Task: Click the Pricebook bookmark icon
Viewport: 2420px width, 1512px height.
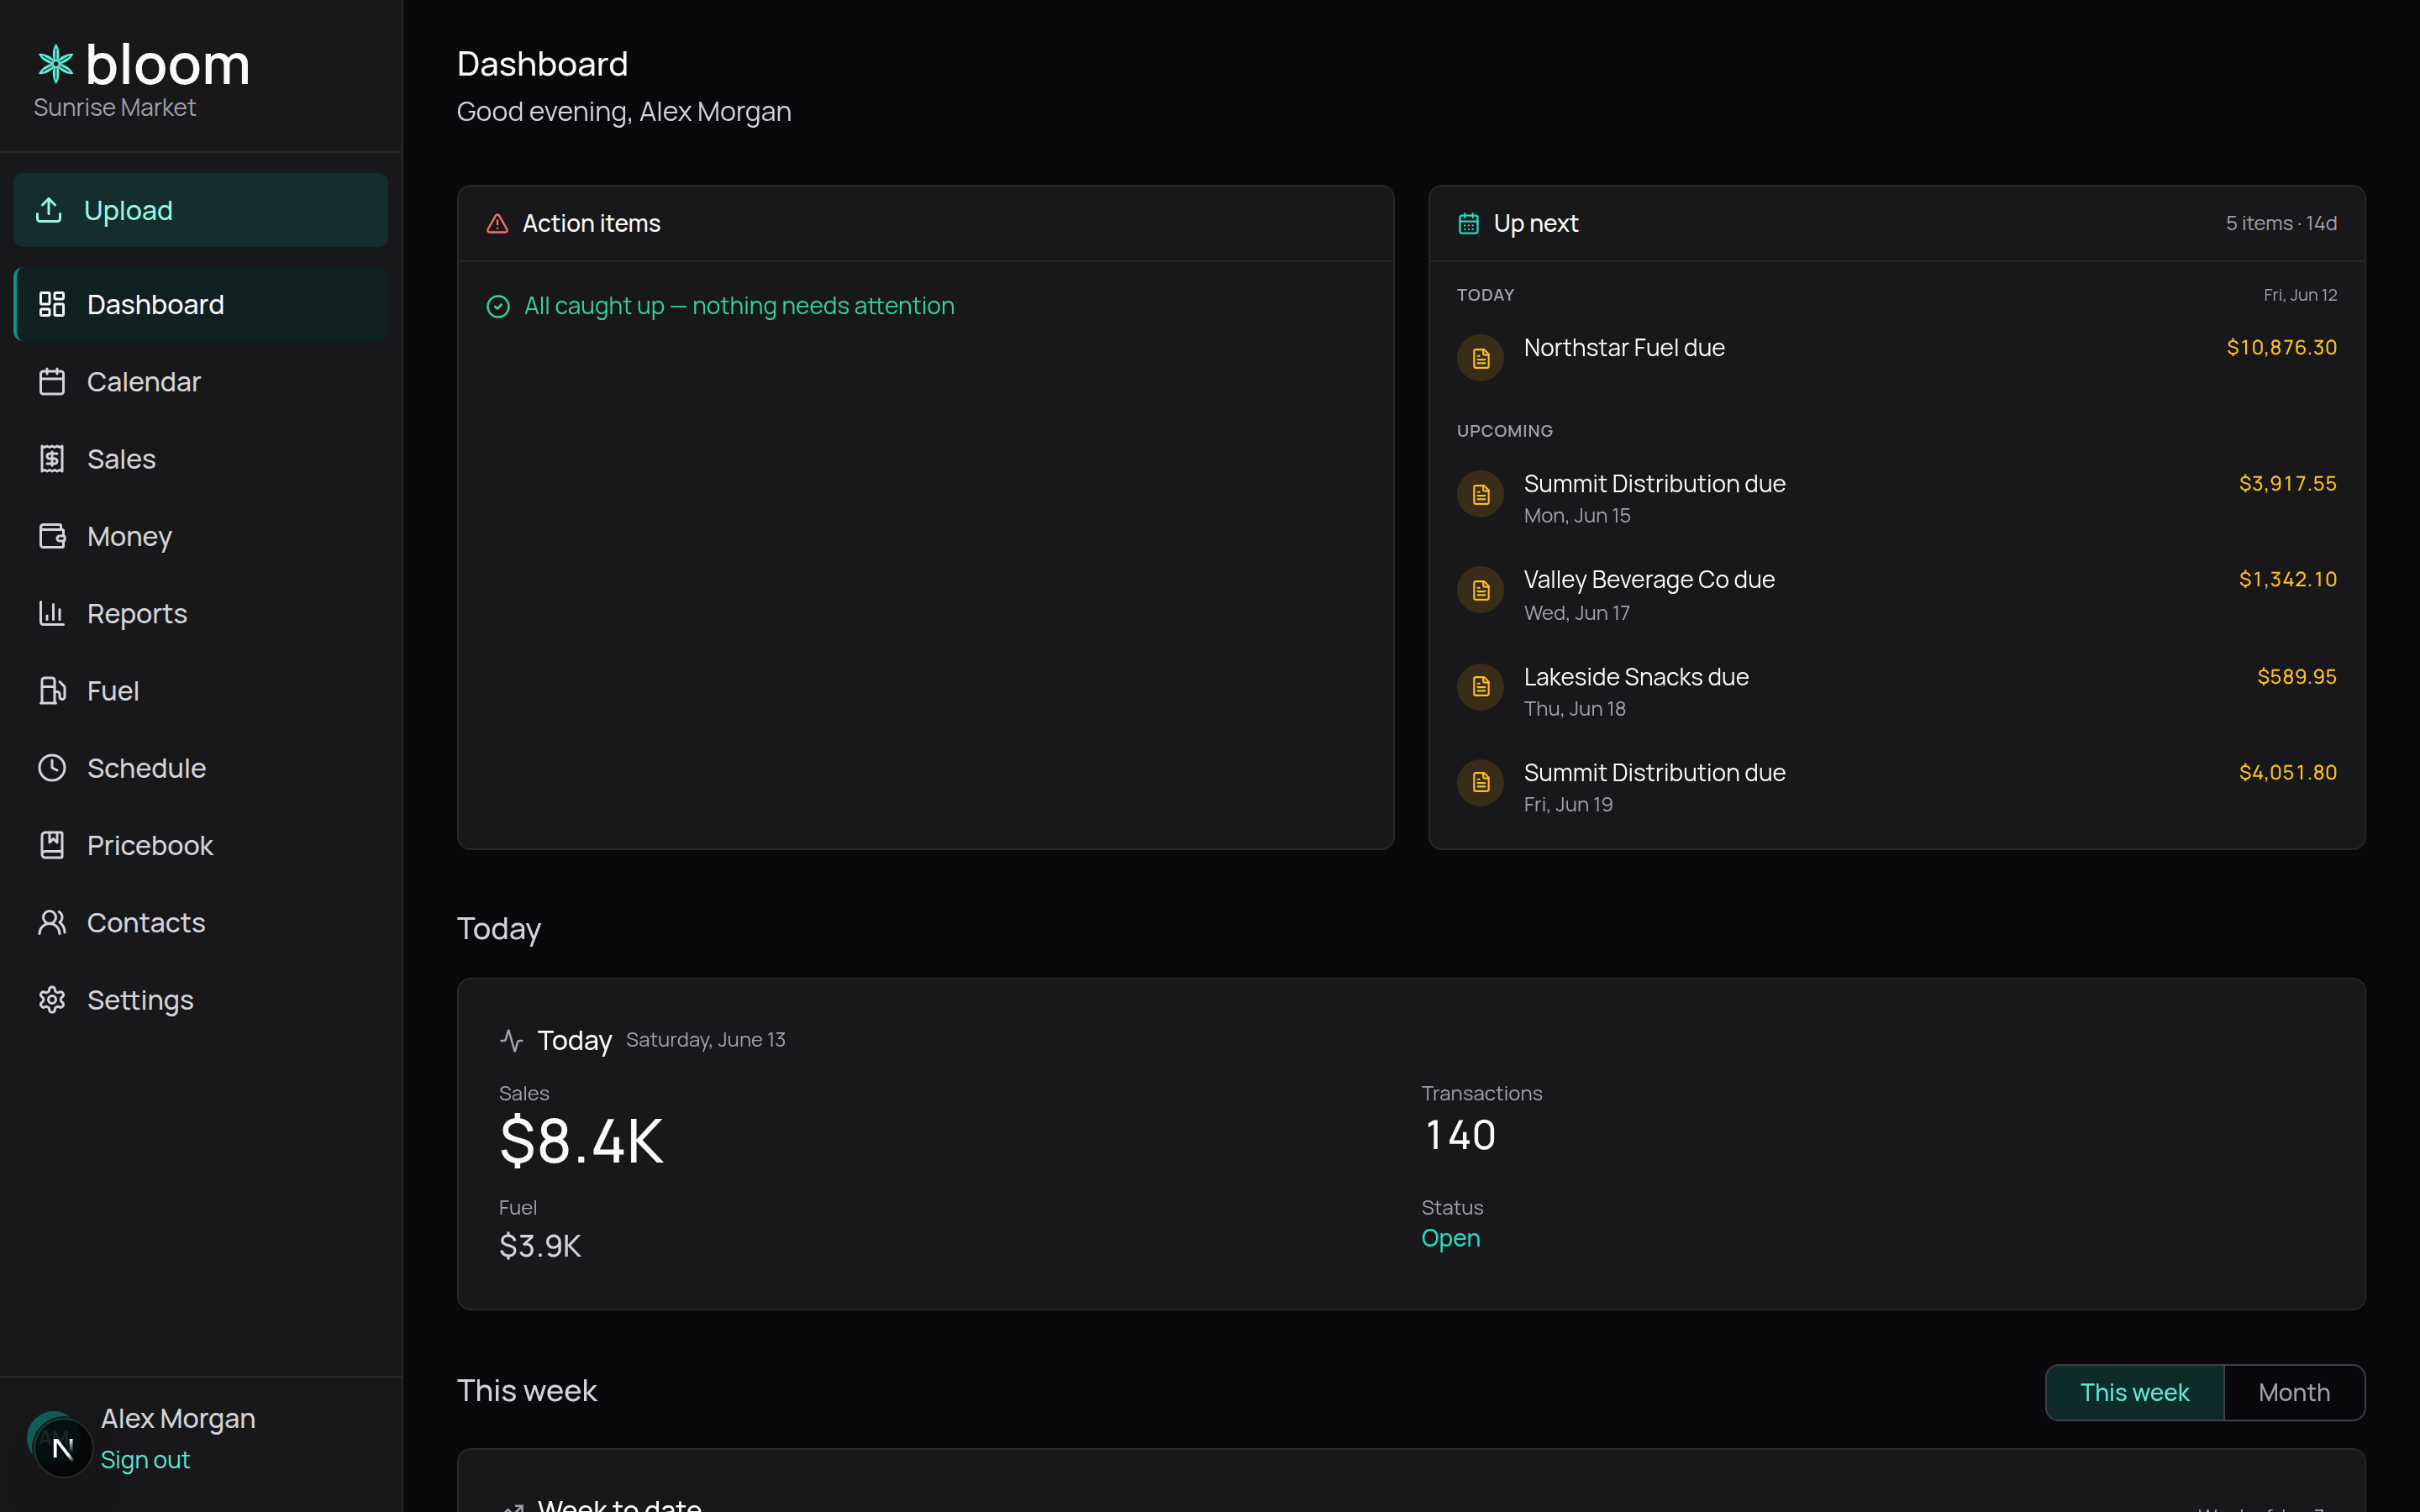Action: pos(52,845)
